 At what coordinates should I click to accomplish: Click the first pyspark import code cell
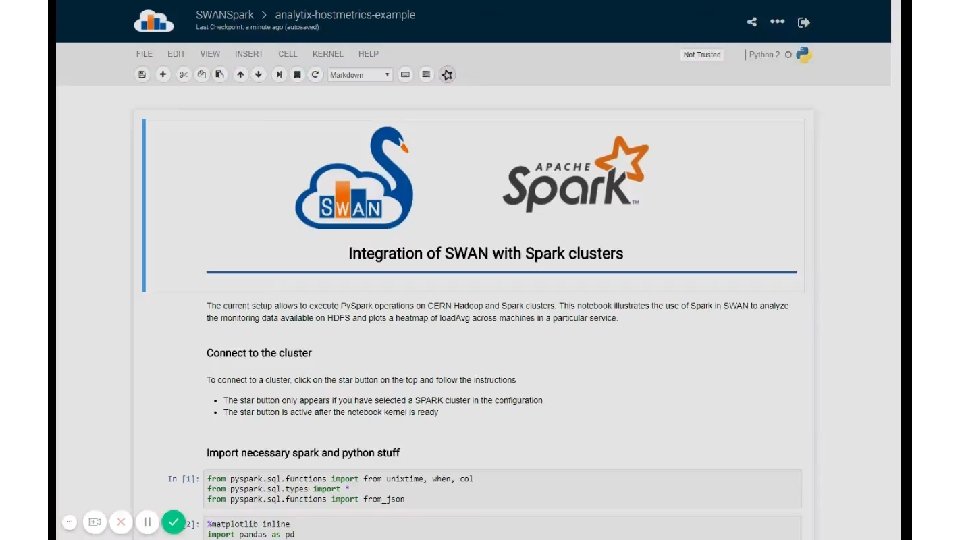(x=502, y=489)
